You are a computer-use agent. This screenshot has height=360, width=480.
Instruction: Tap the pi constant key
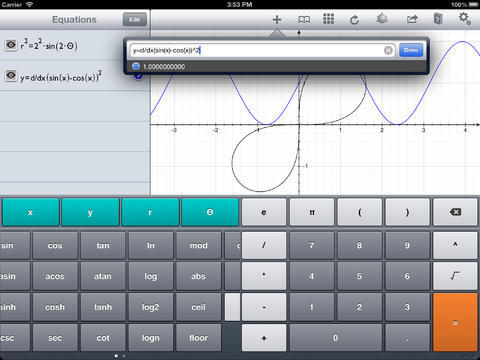point(312,212)
